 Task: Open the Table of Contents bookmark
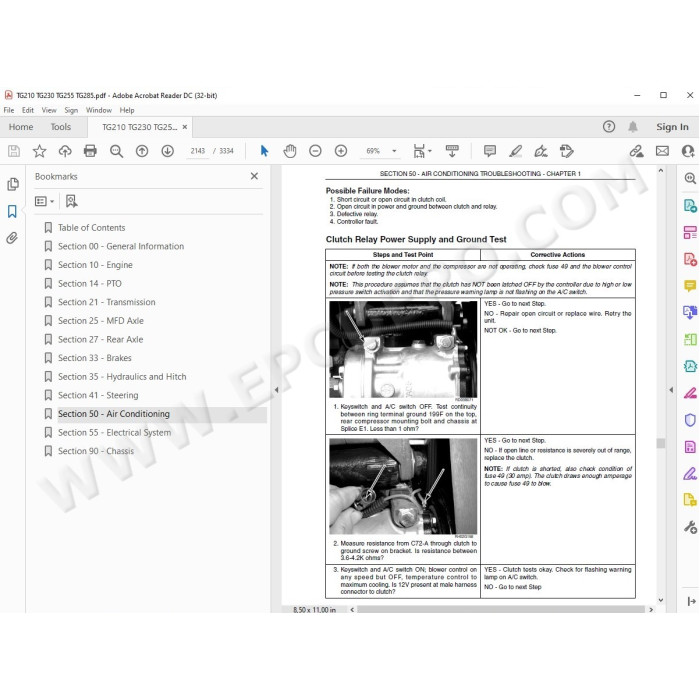click(92, 228)
